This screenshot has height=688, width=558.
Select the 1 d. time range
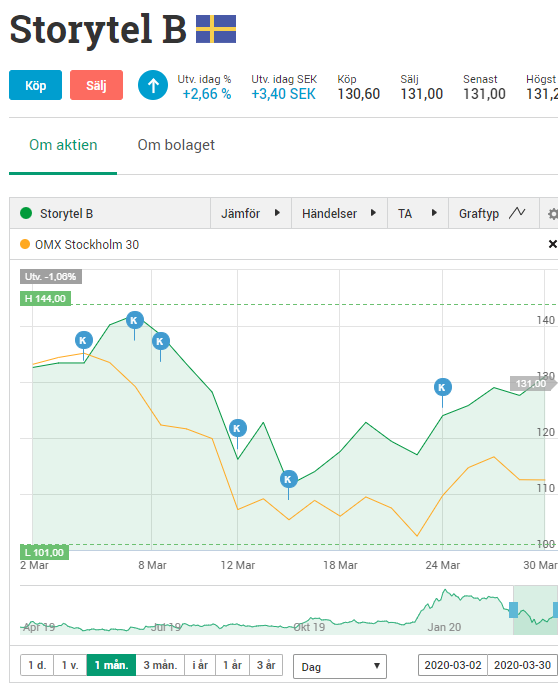point(37,665)
